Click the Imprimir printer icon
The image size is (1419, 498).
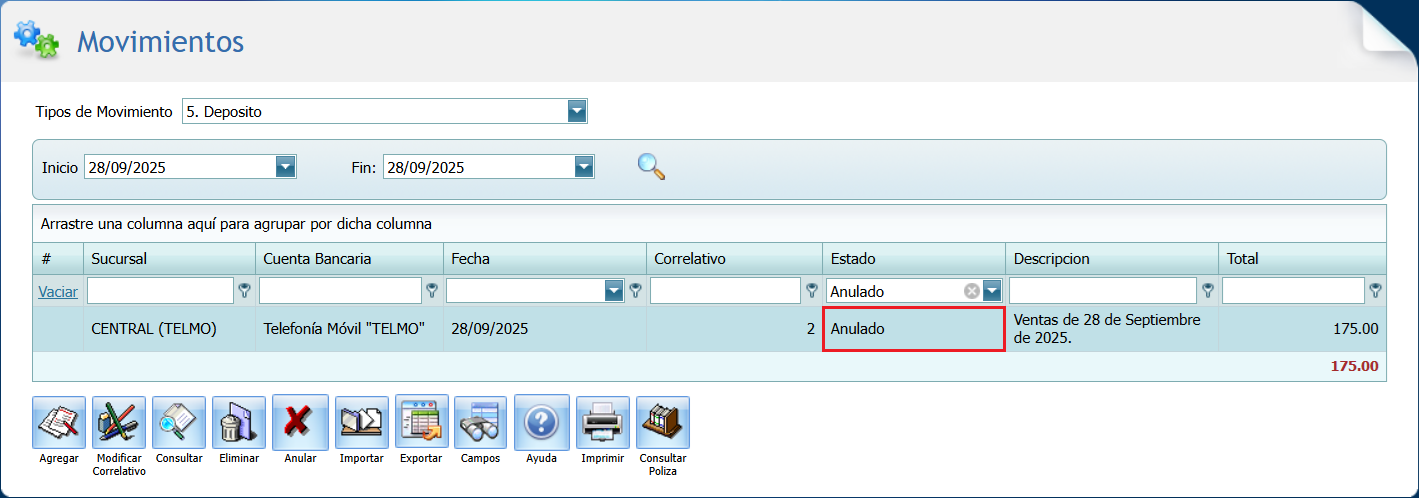[602, 423]
